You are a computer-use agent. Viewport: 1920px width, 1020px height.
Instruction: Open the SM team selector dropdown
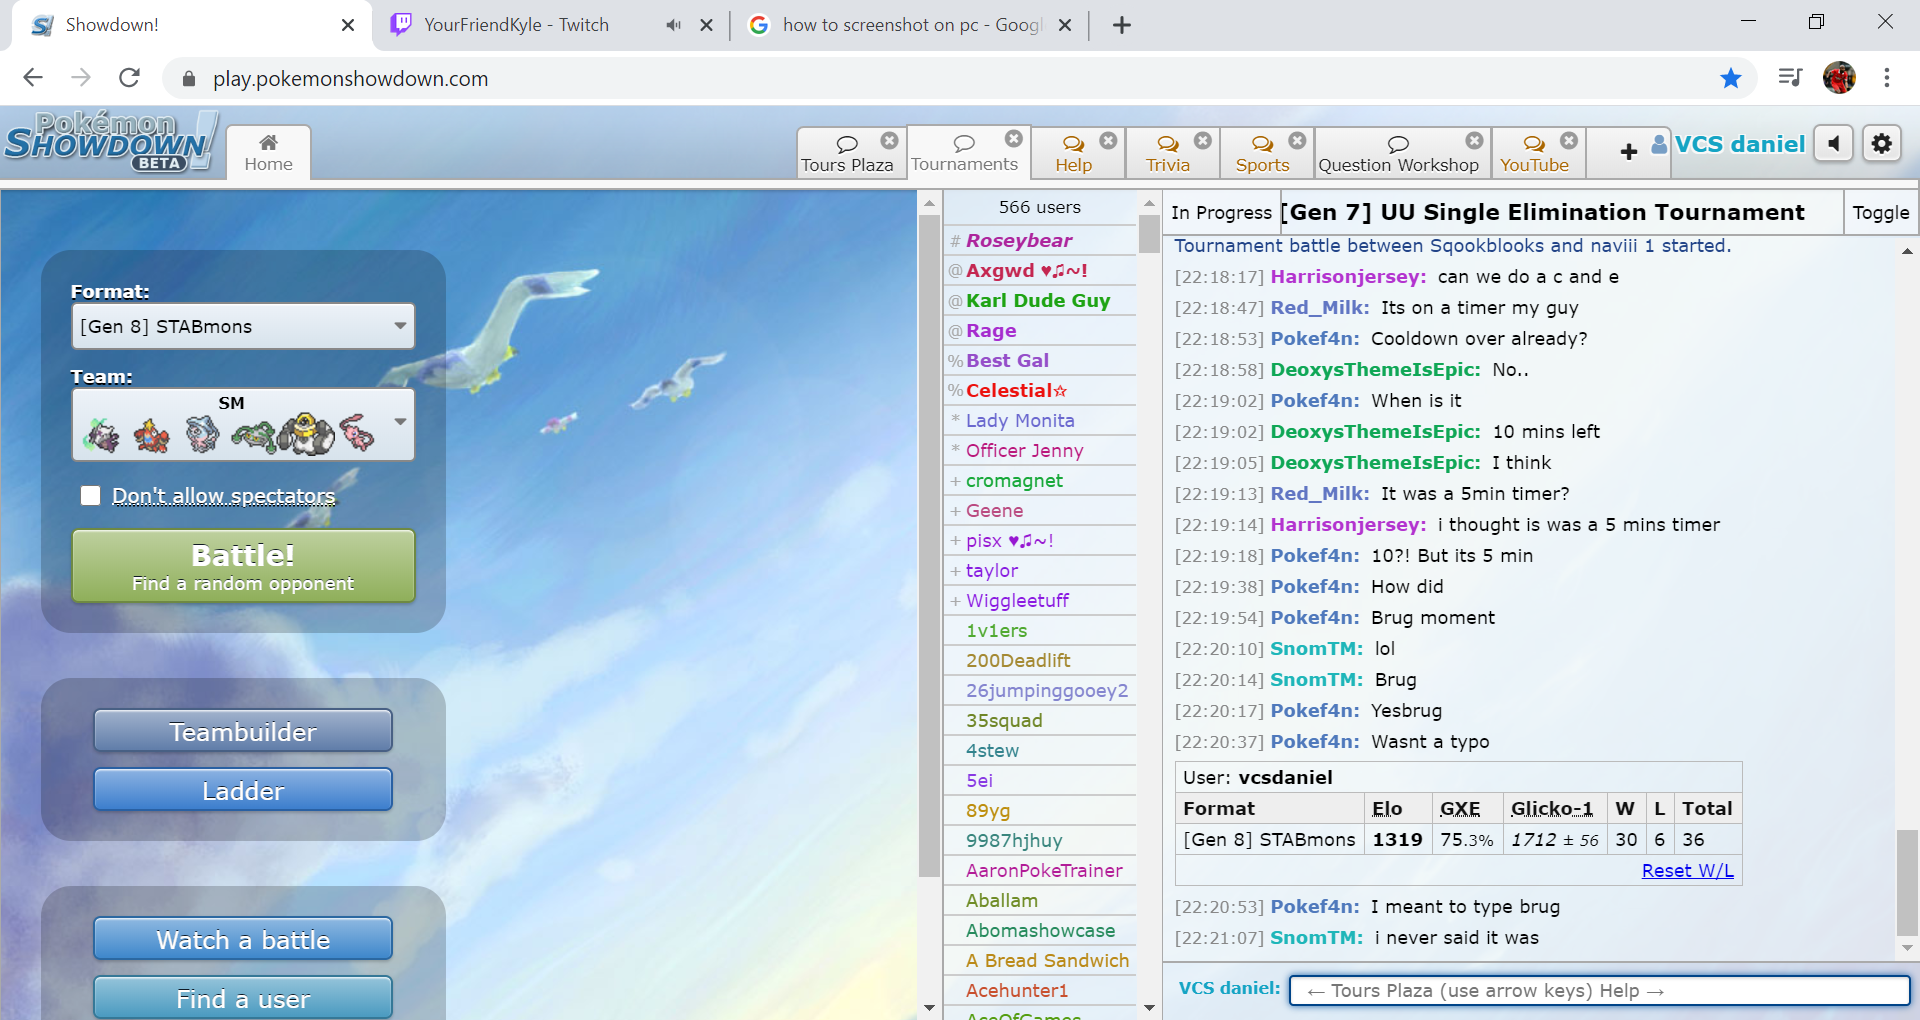pyautogui.click(x=243, y=424)
